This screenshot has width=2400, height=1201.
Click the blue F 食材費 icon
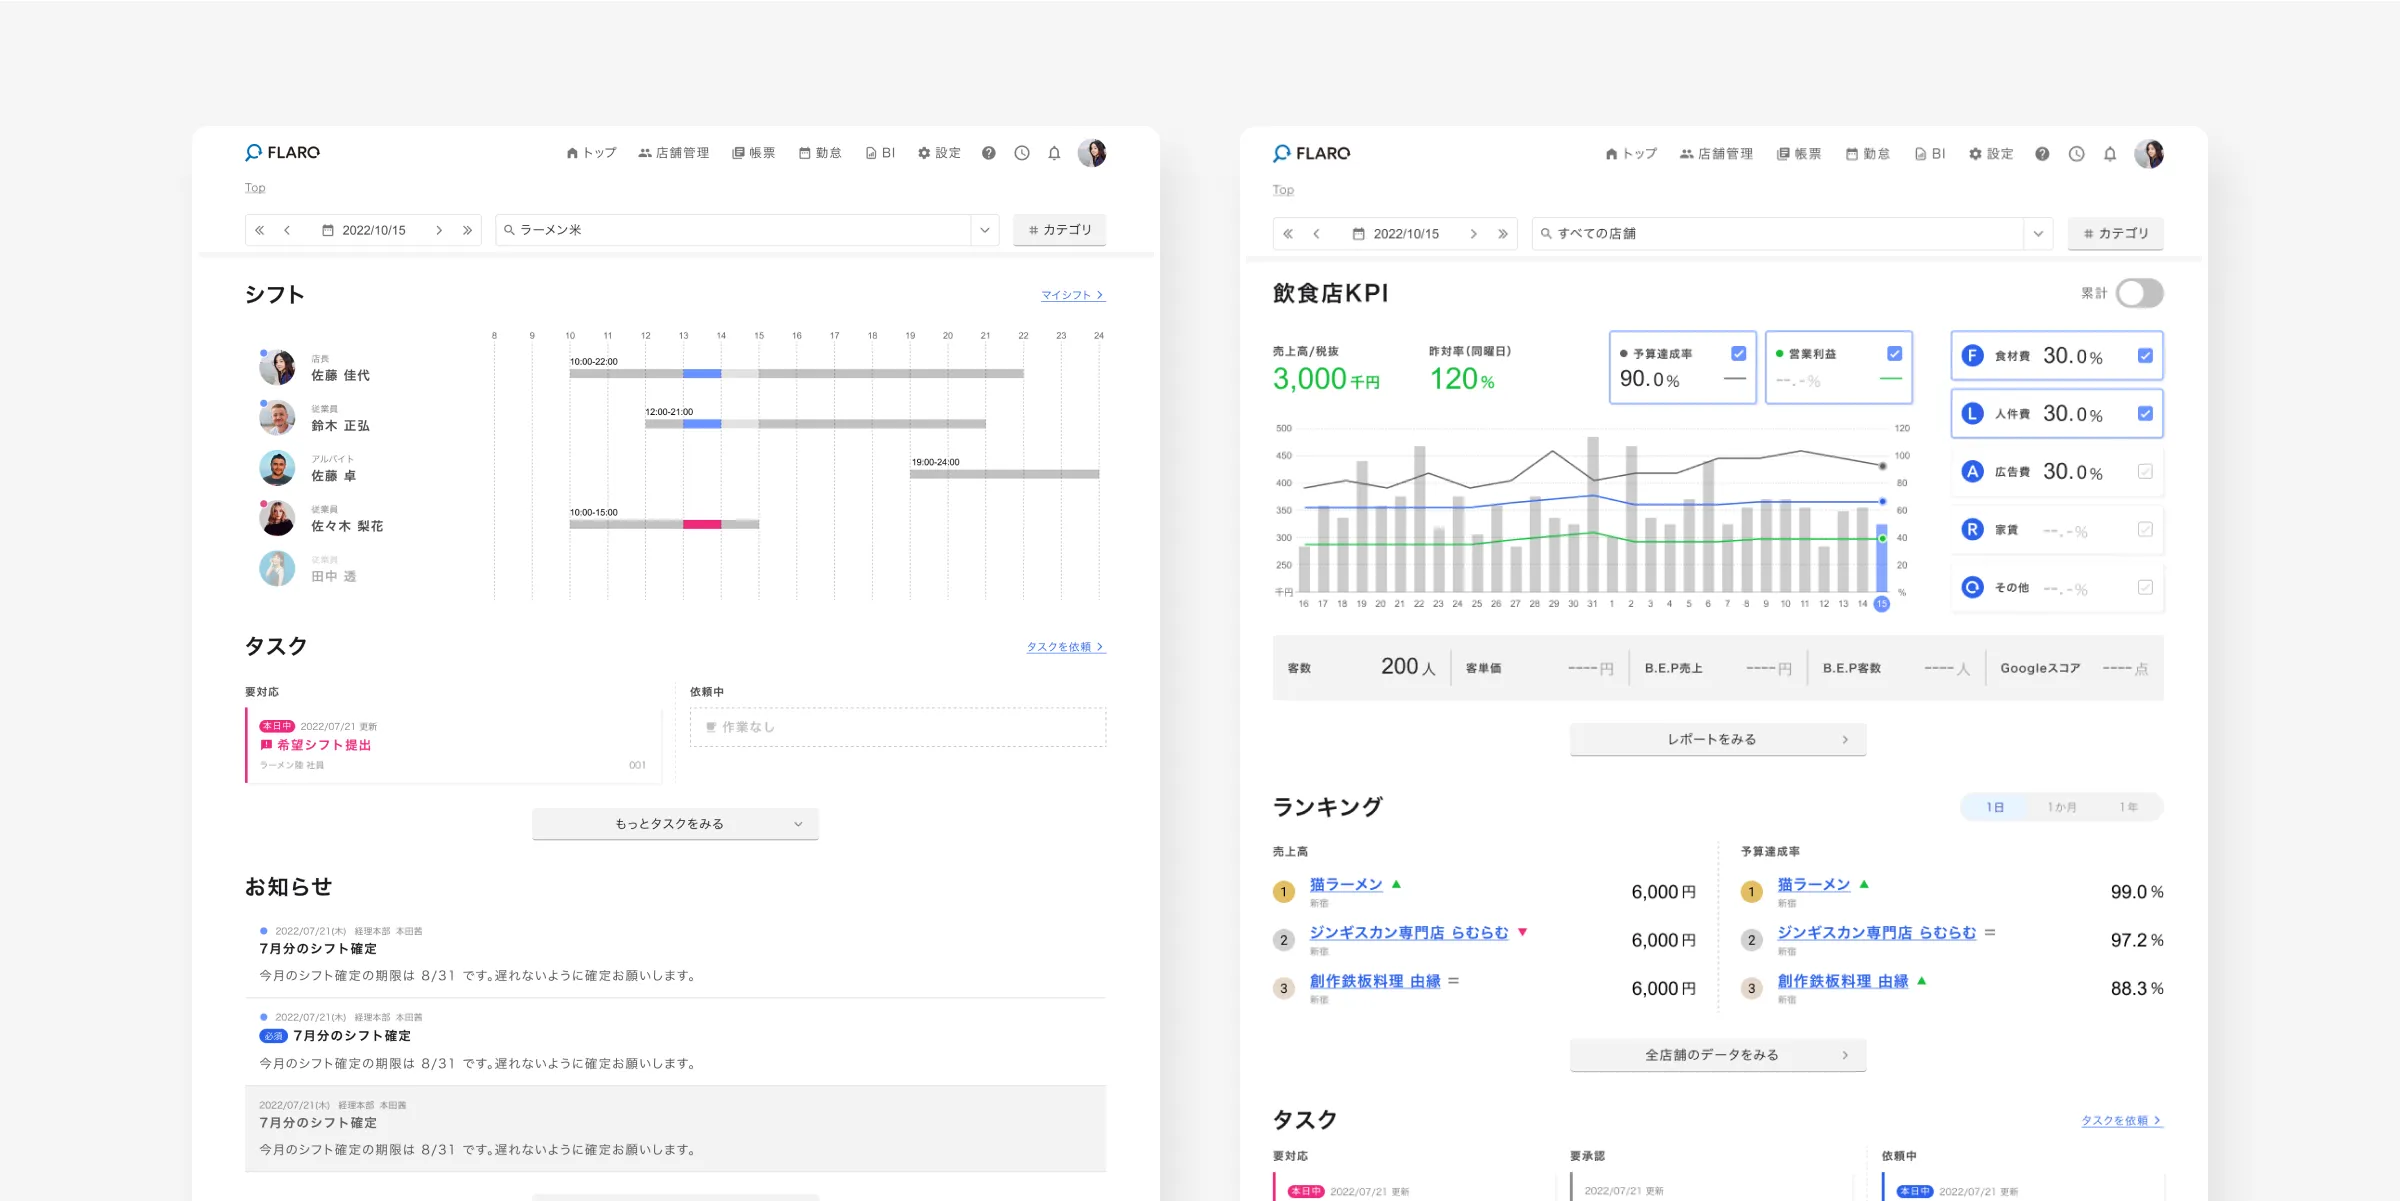[x=1972, y=356]
